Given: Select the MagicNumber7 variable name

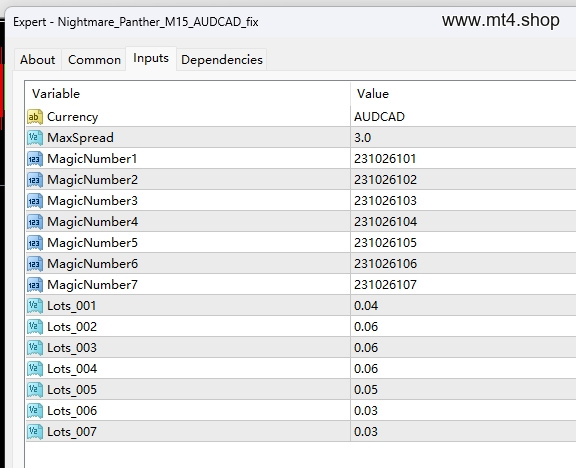Looking at the screenshot, I should (93, 285).
